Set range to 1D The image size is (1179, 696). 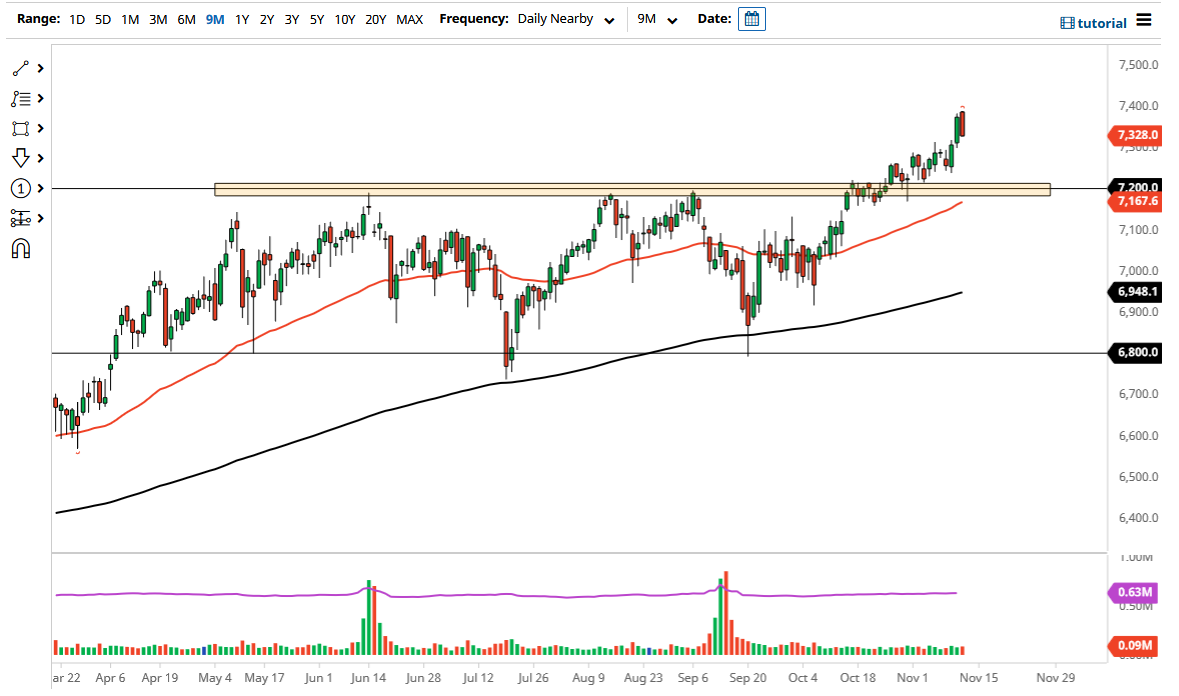point(77,20)
